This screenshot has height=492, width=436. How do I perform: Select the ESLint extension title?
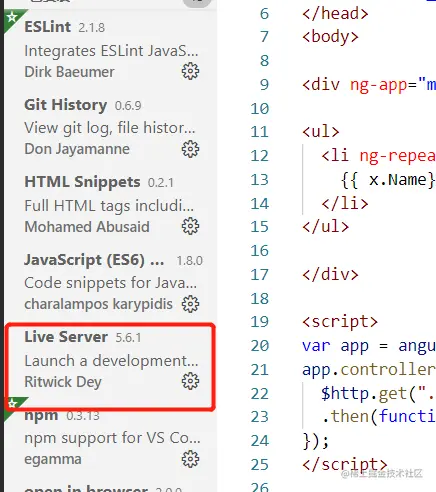coord(47,27)
